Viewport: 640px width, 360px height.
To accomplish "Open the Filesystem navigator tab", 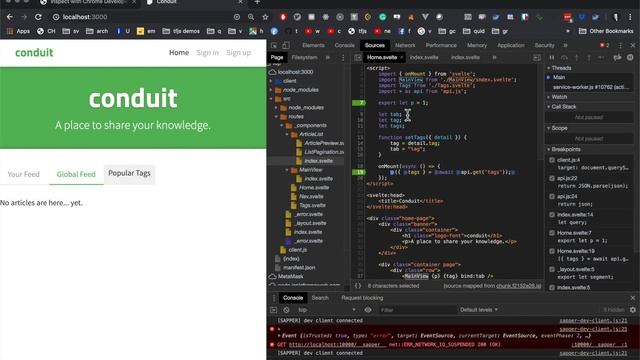I will tap(304, 58).
